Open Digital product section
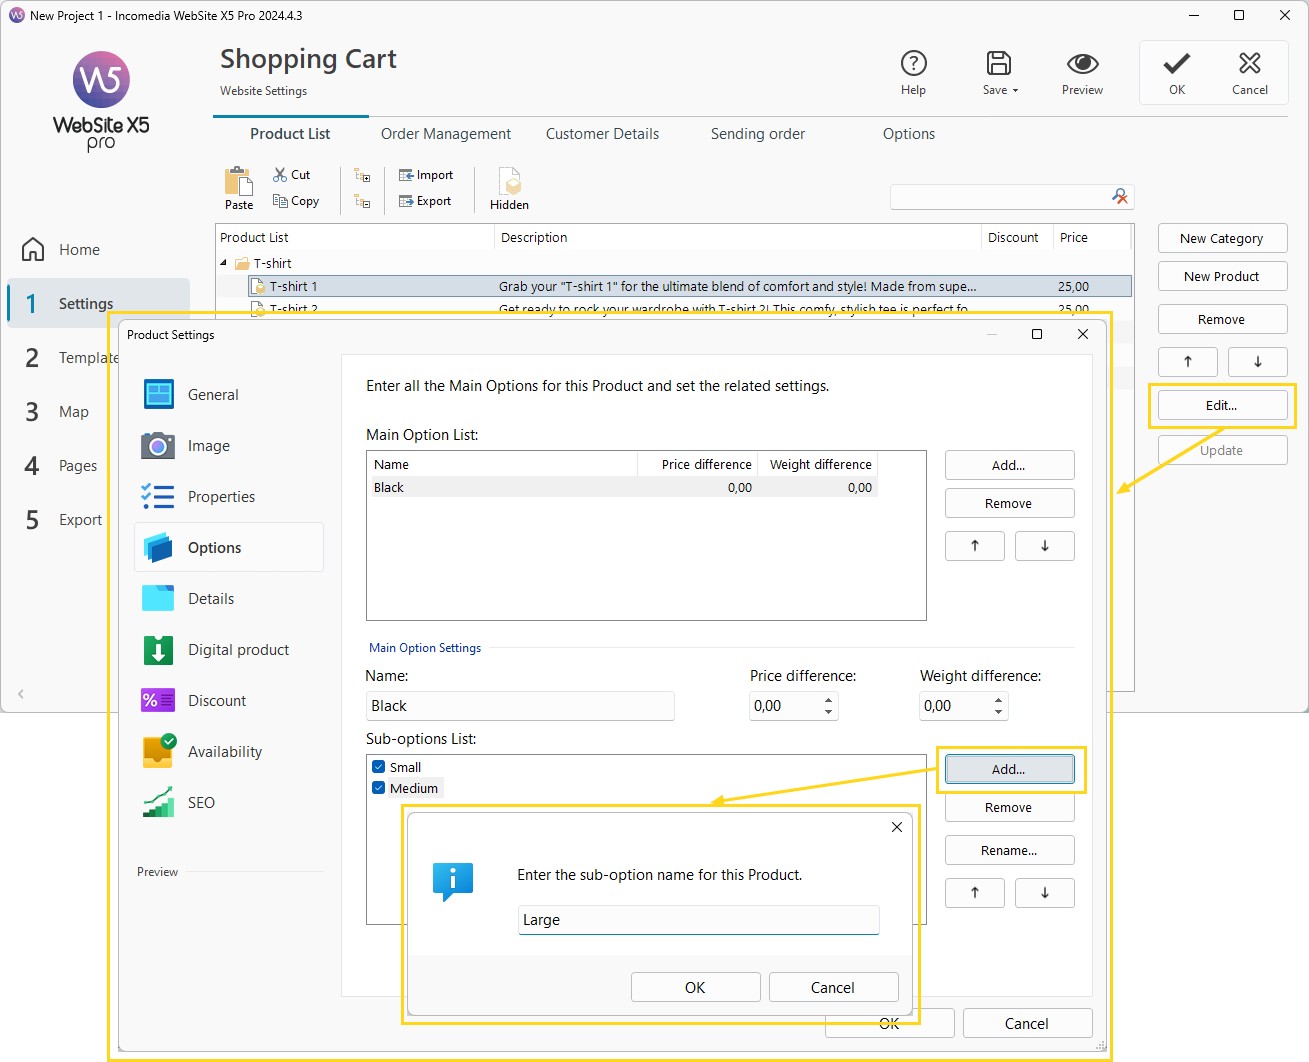Screen dimensions: 1309x1062 pyautogui.click(x=228, y=650)
